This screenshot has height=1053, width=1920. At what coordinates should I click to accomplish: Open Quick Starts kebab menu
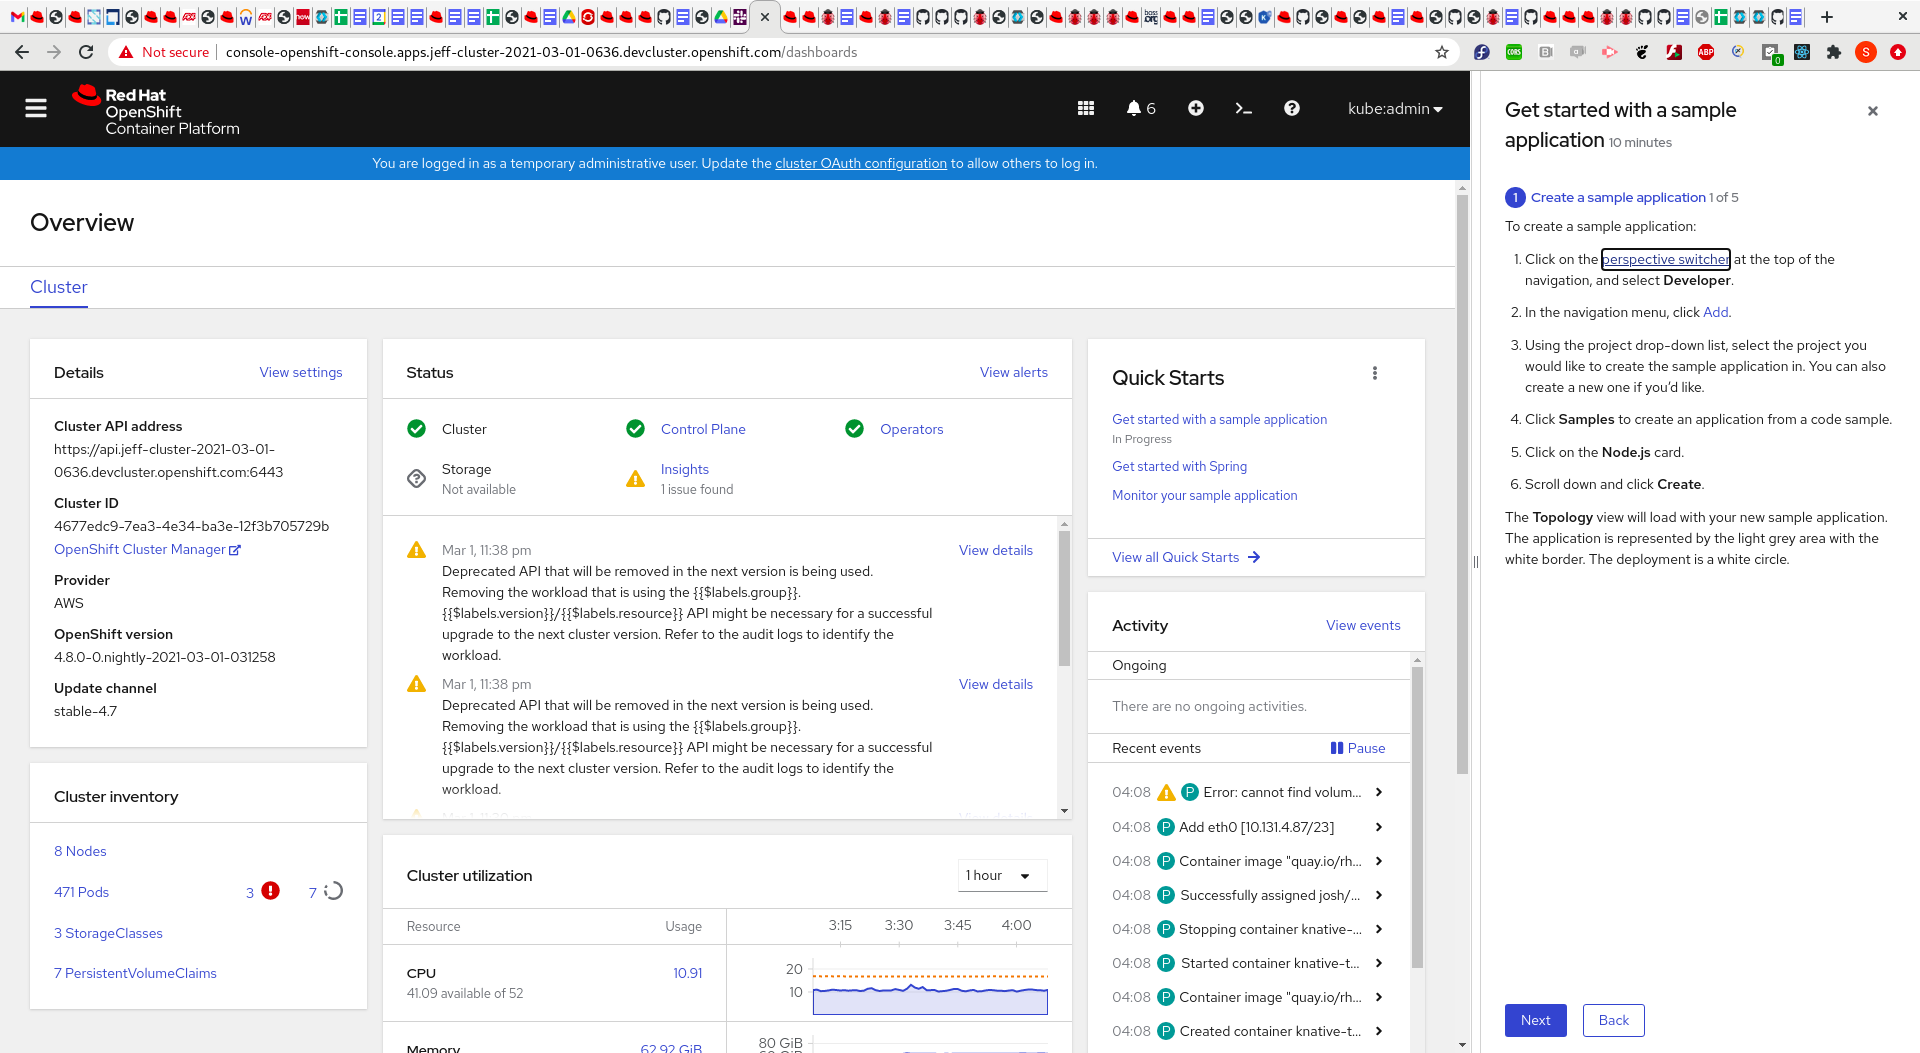1375,374
